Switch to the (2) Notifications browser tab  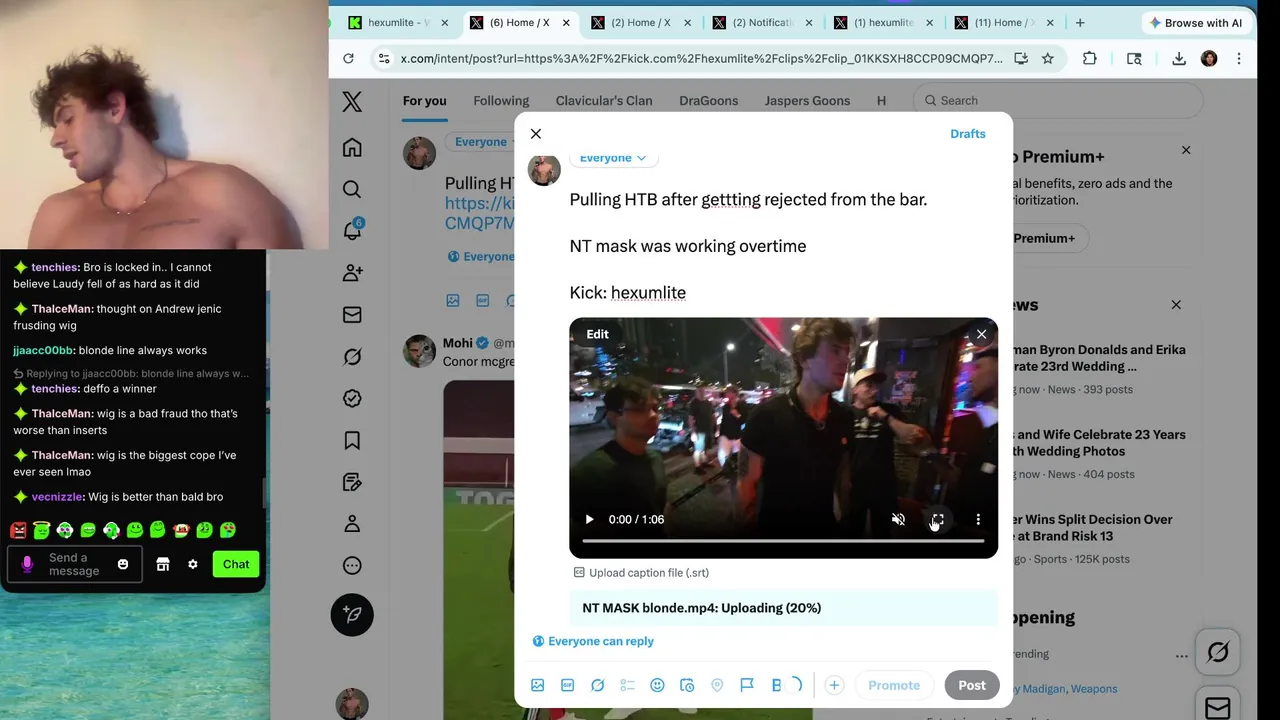click(764, 22)
